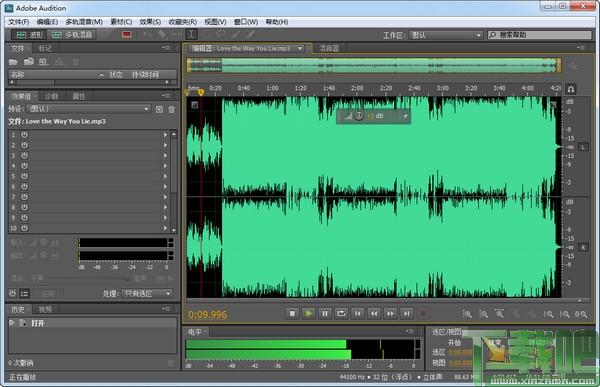Open the Help menu
The width and height of the screenshot is (600, 387).
(277, 22)
